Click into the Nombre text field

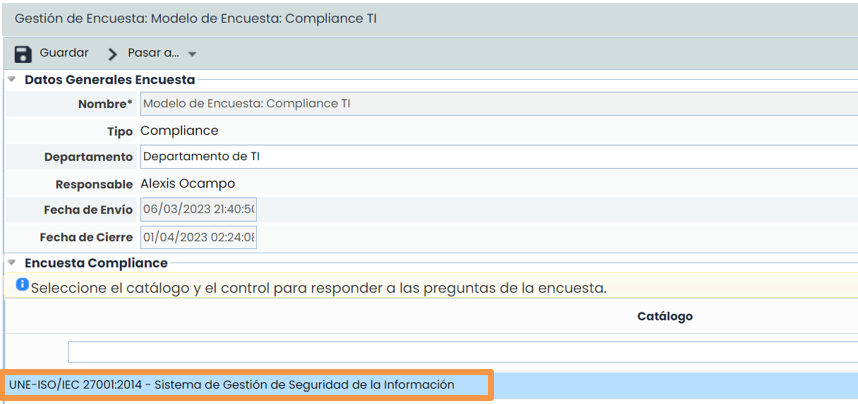pos(497,104)
